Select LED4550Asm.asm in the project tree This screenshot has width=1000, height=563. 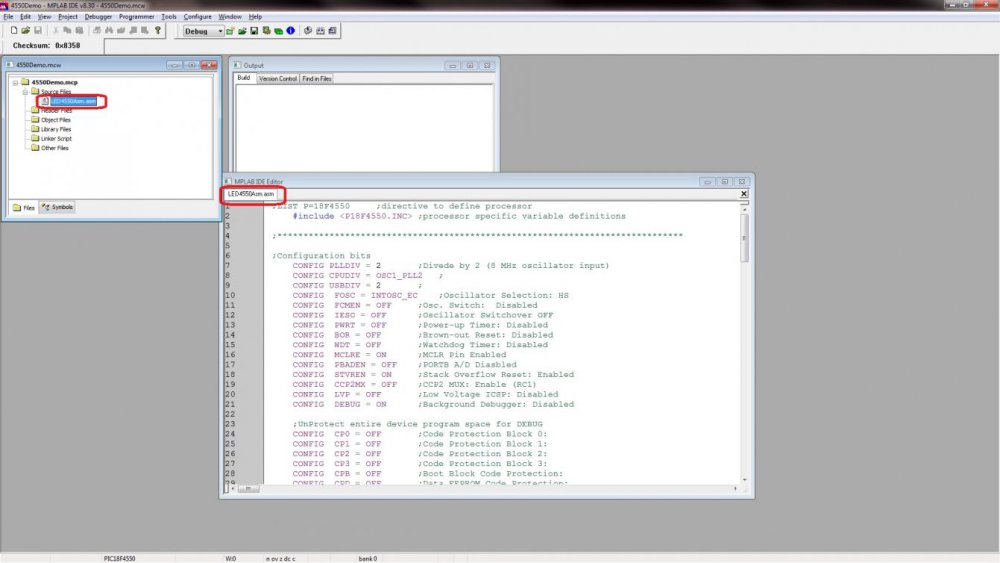coord(73,101)
